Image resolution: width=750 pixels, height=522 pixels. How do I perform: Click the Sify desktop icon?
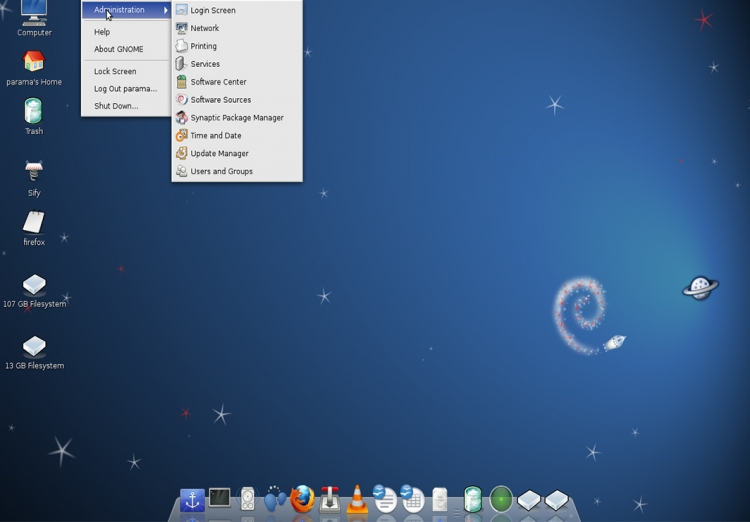(34, 172)
